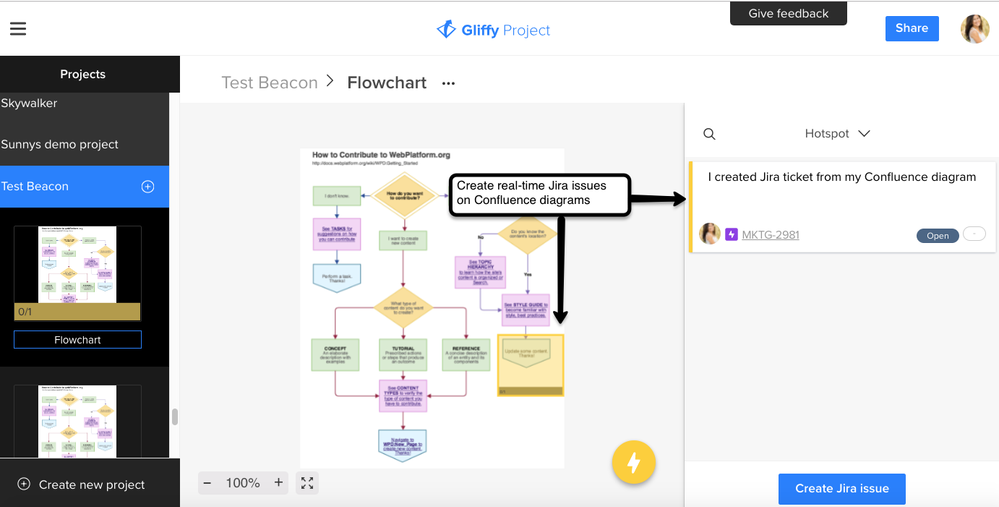Click the 'Perform a task. Thanks!' shape

point(337,278)
